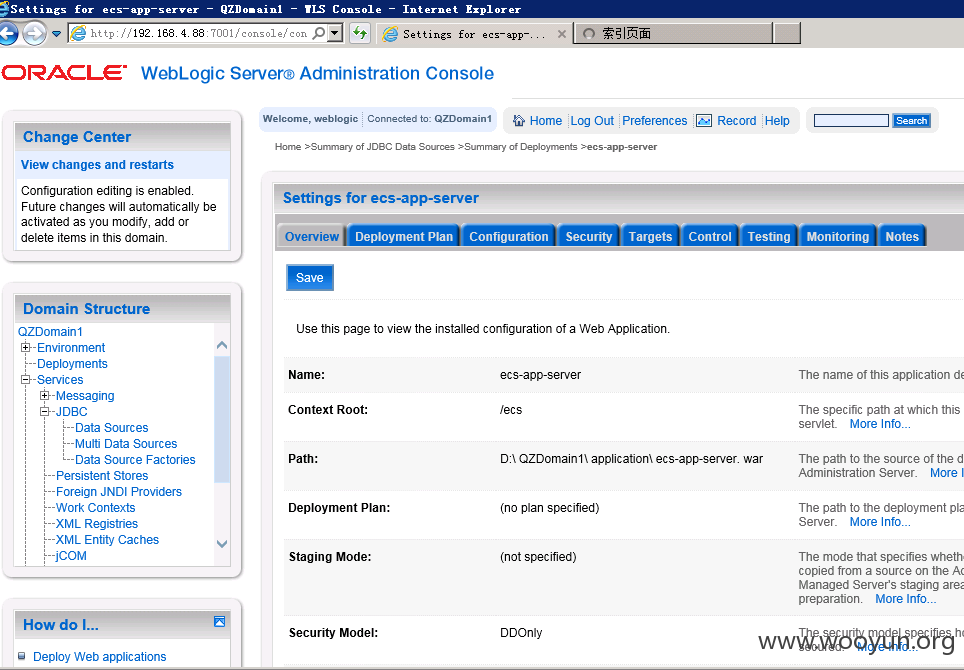Click the search magnifier in address bar

coord(318,33)
